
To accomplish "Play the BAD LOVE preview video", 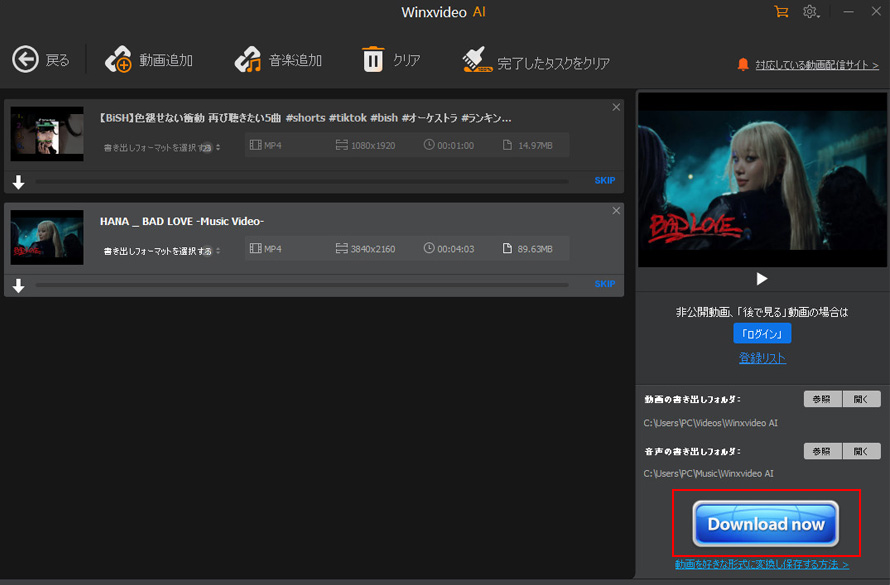I will click(762, 279).
